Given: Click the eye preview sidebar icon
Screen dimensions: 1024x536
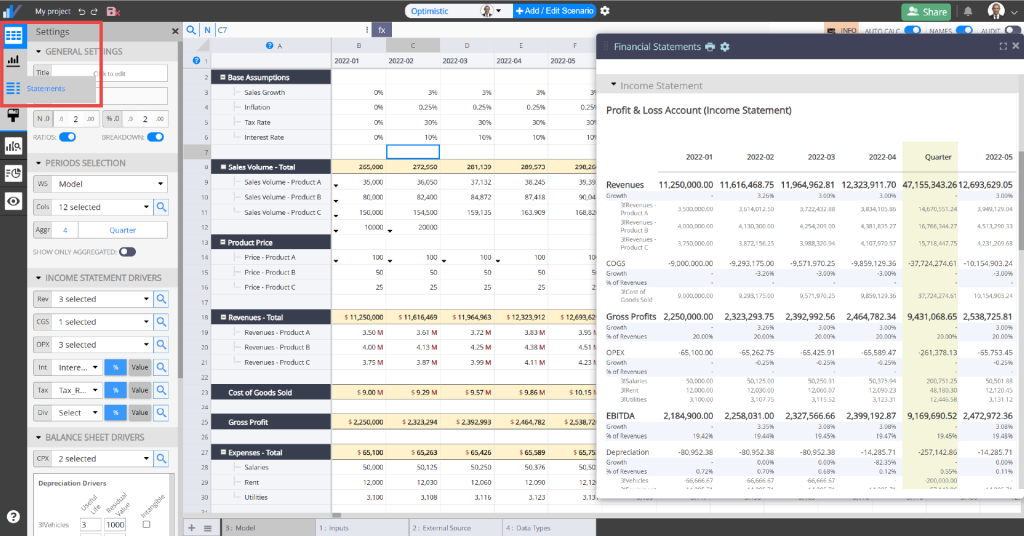Looking at the screenshot, I should pyautogui.click(x=13, y=201).
